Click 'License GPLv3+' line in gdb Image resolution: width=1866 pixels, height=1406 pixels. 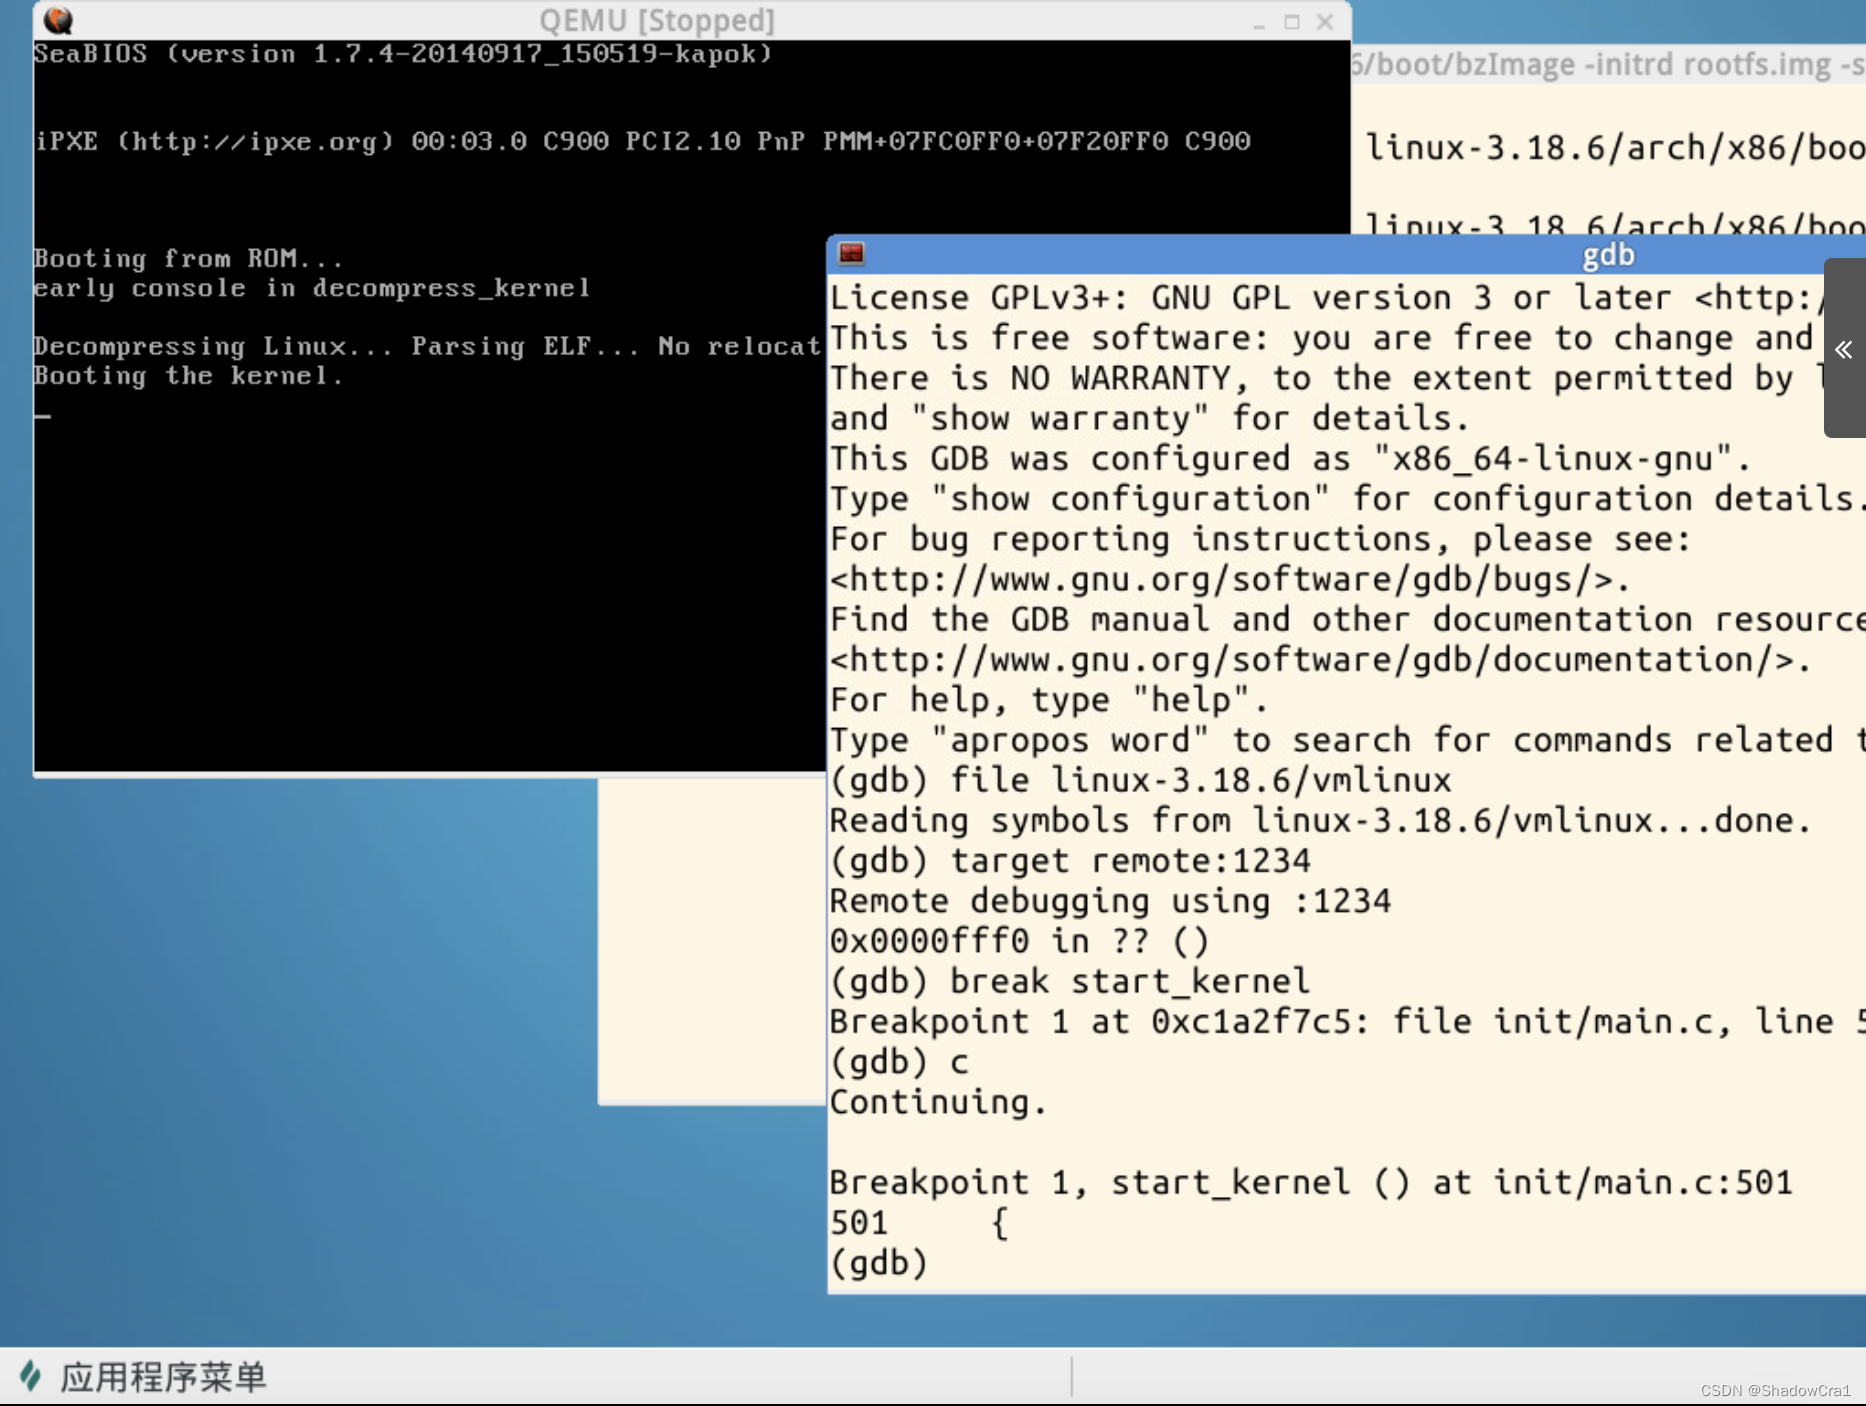[x=1328, y=298]
